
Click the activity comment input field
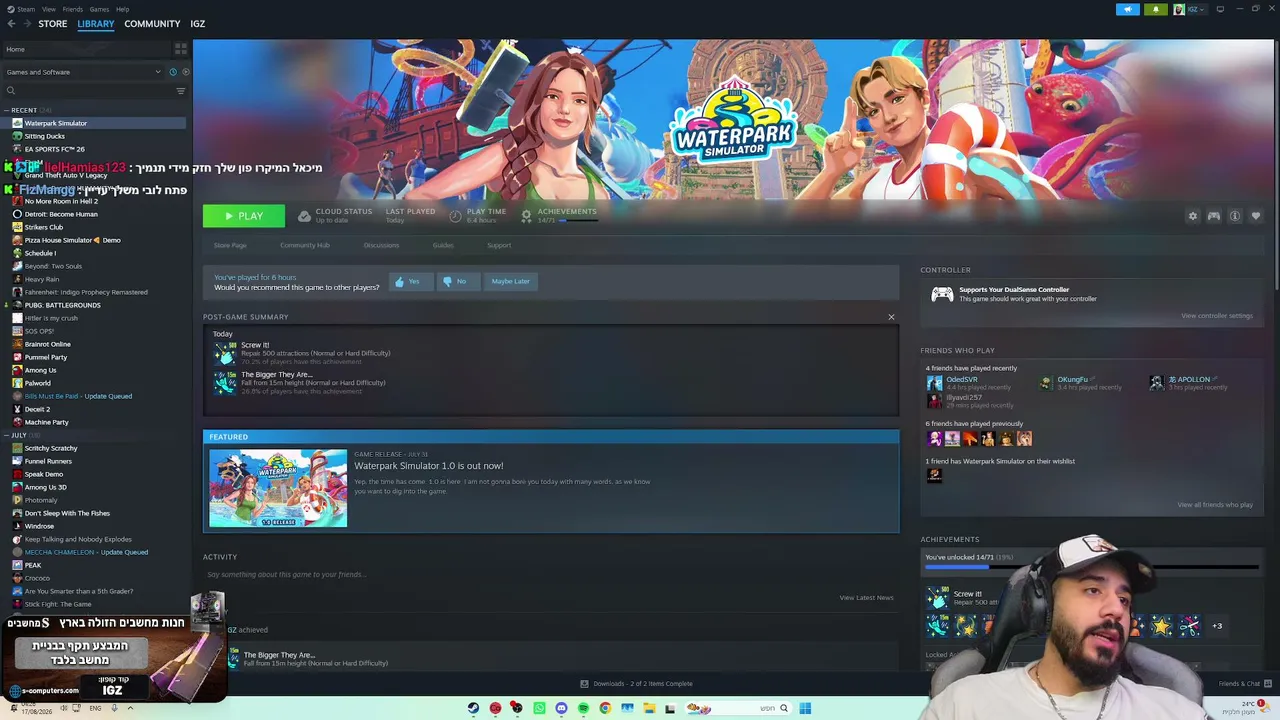(550, 575)
